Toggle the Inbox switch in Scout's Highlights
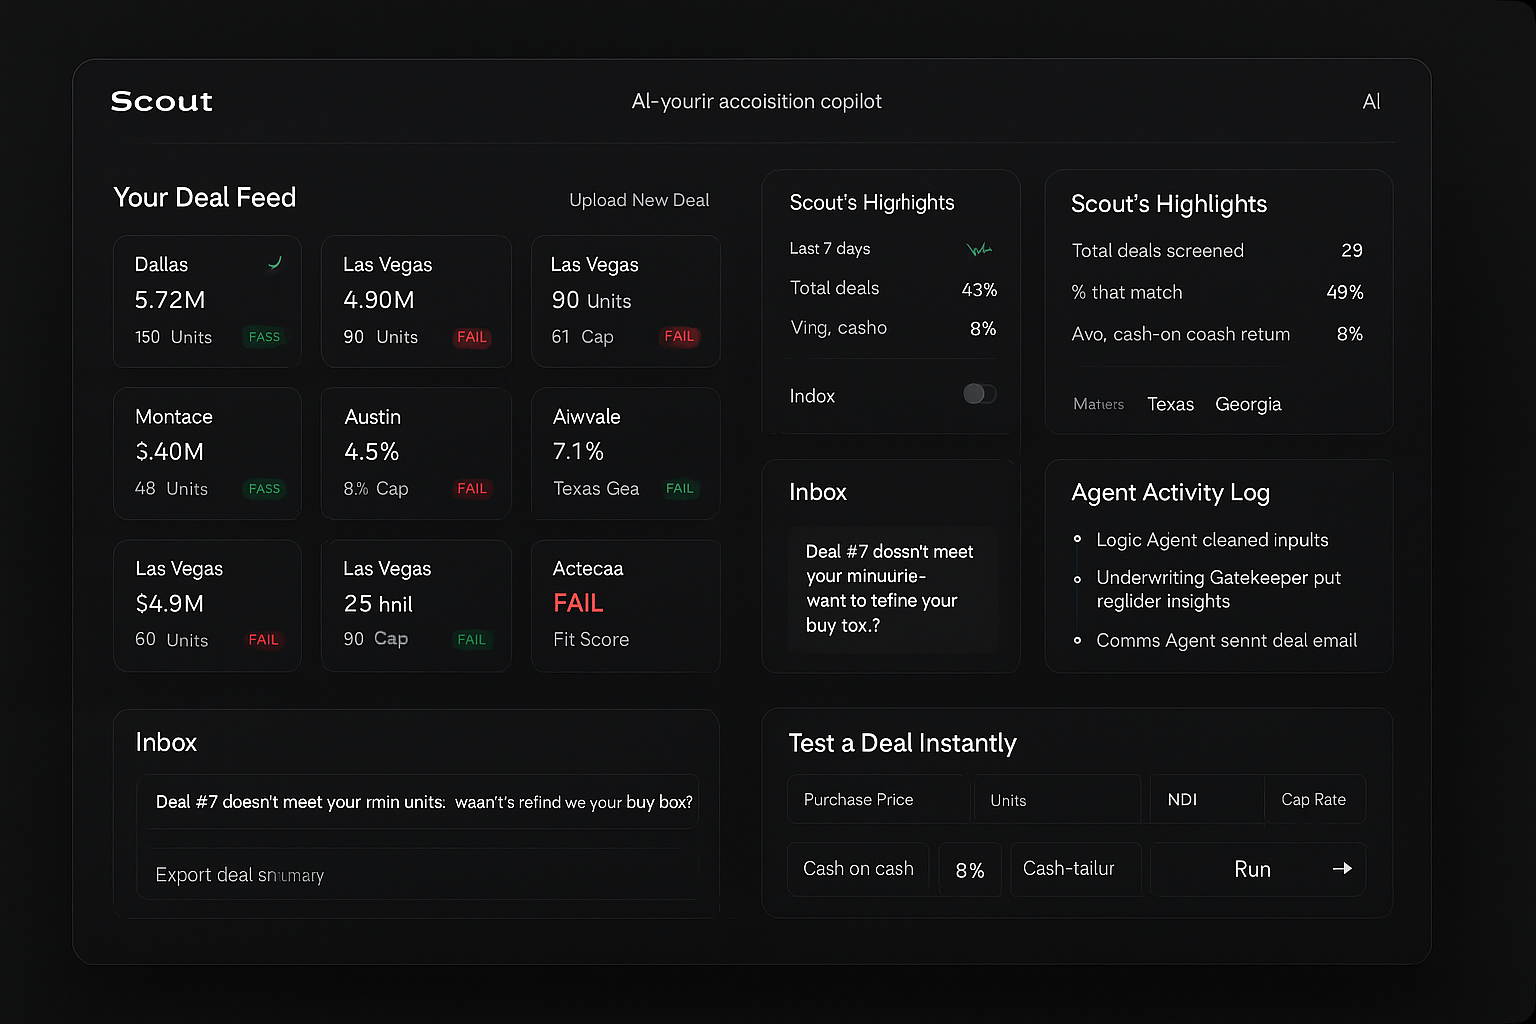Viewport: 1536px width, 1024px height. point(979,394)
